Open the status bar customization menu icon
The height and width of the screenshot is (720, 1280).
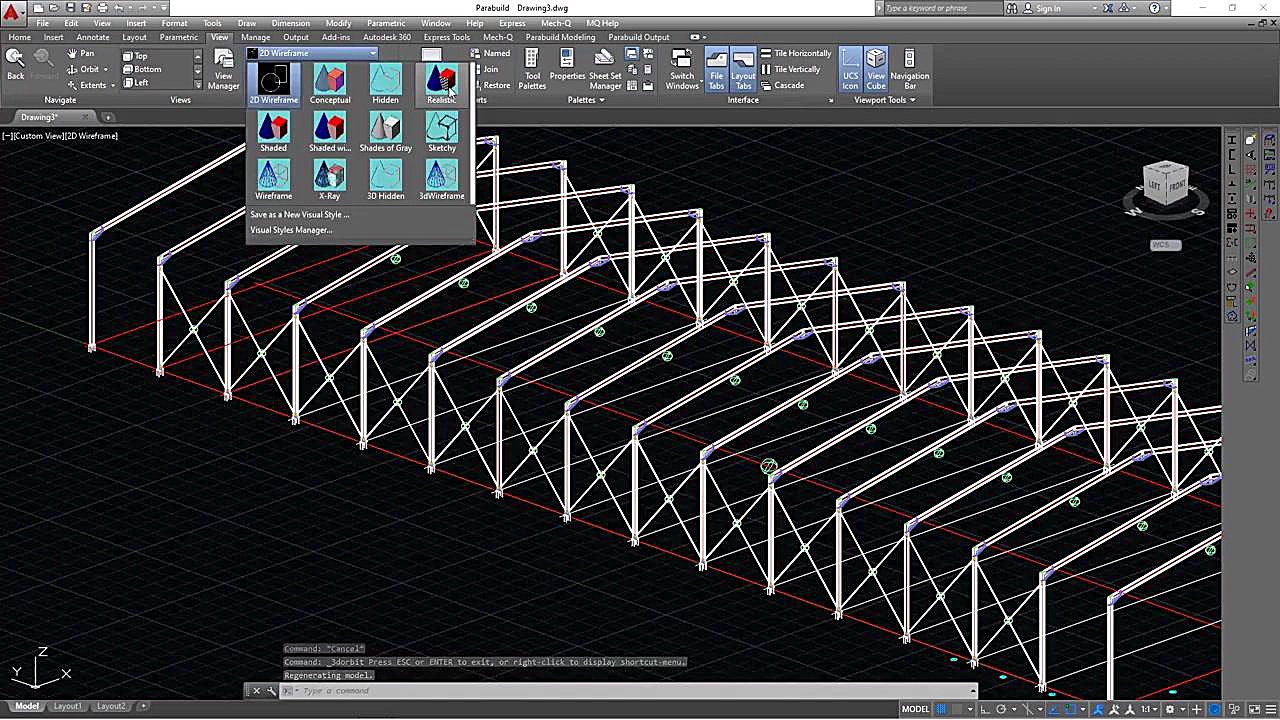coord(1269,709)
